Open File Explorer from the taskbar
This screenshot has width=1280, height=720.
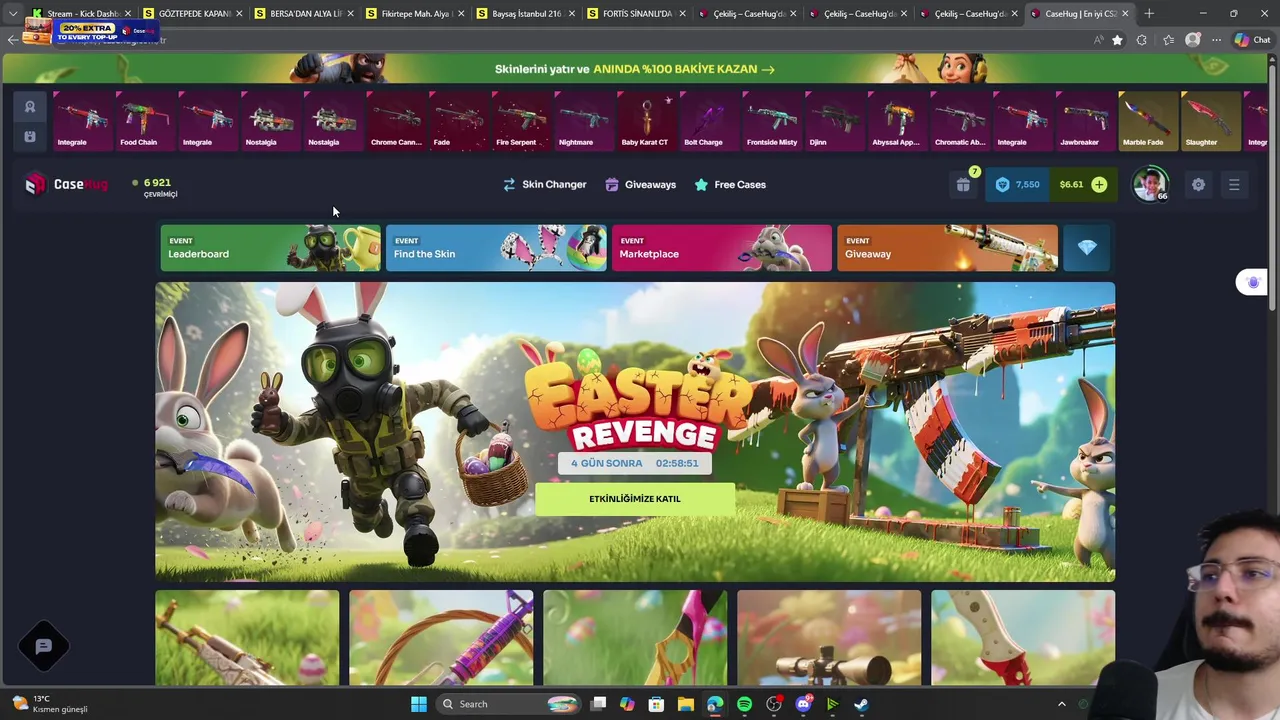[685, 704]
